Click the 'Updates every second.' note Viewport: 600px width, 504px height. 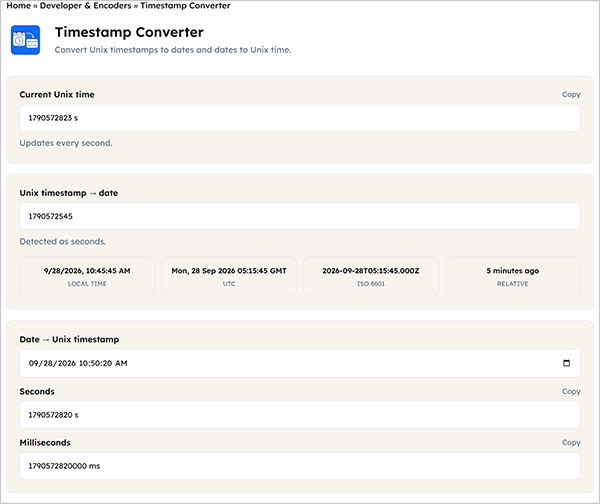66,143
